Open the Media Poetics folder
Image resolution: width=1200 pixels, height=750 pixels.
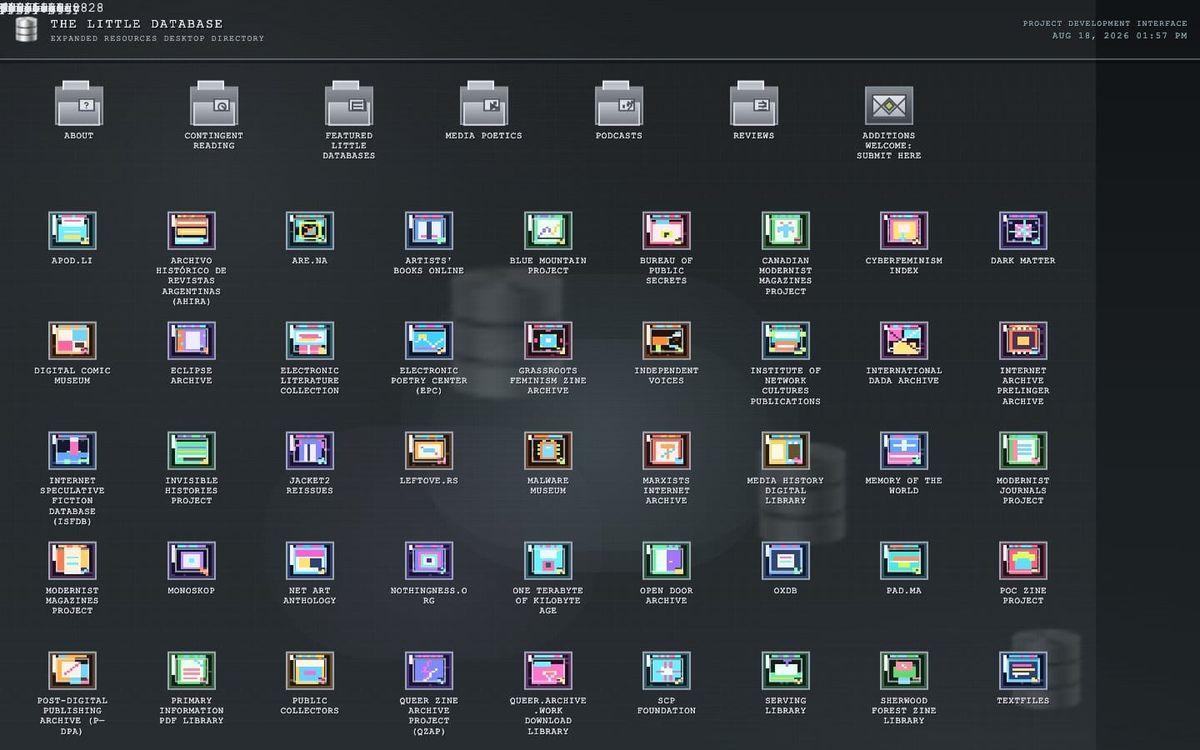(484, 103)
